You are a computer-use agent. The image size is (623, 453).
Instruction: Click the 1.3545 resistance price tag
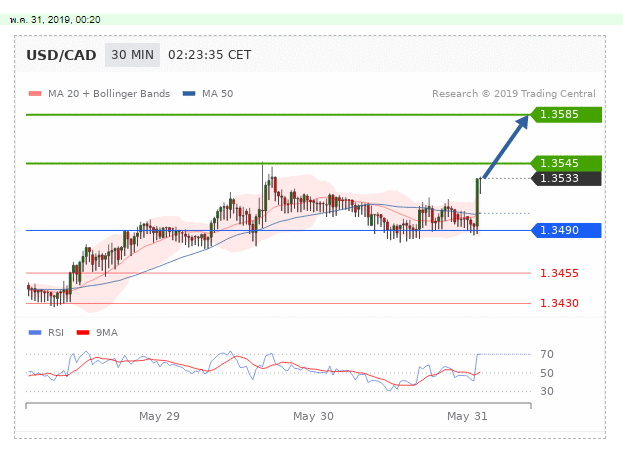(567, 163)
